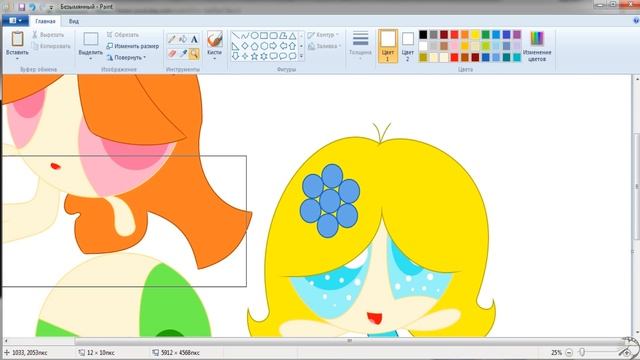Open the Толщина line thickness dropdown
The height and width of the screenshot is (360, 640).
pos(360,46)
